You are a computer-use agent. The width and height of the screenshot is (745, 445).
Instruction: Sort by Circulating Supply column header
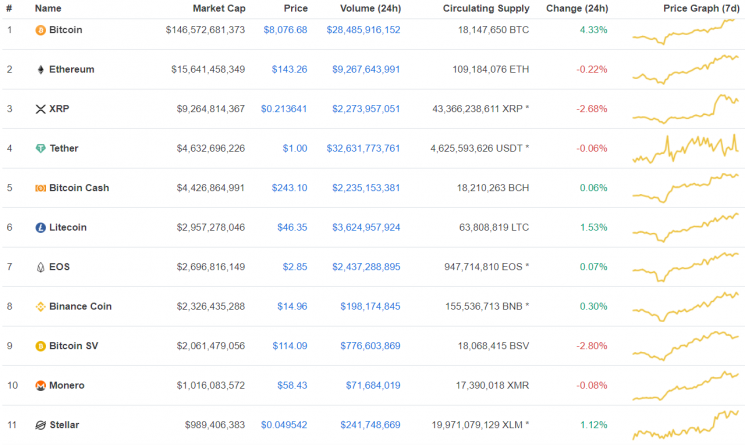[486, 9]
